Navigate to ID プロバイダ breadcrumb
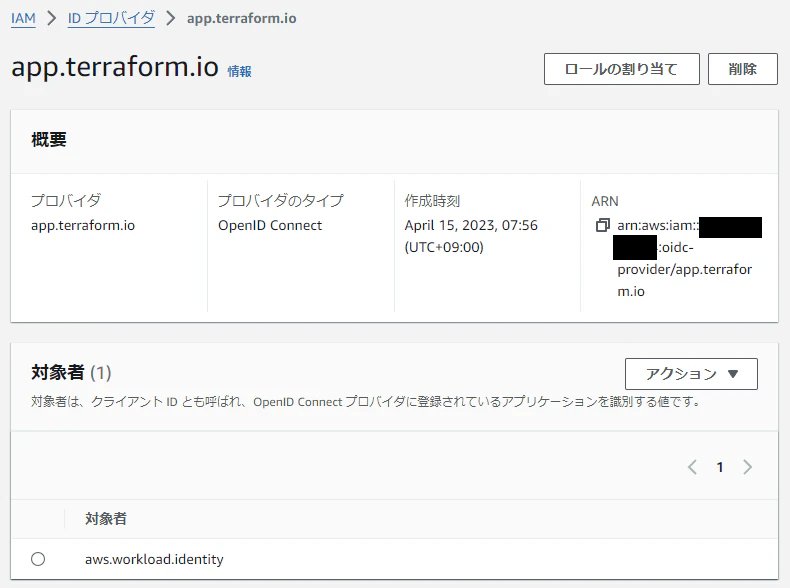790x588 pixels. 111,18
